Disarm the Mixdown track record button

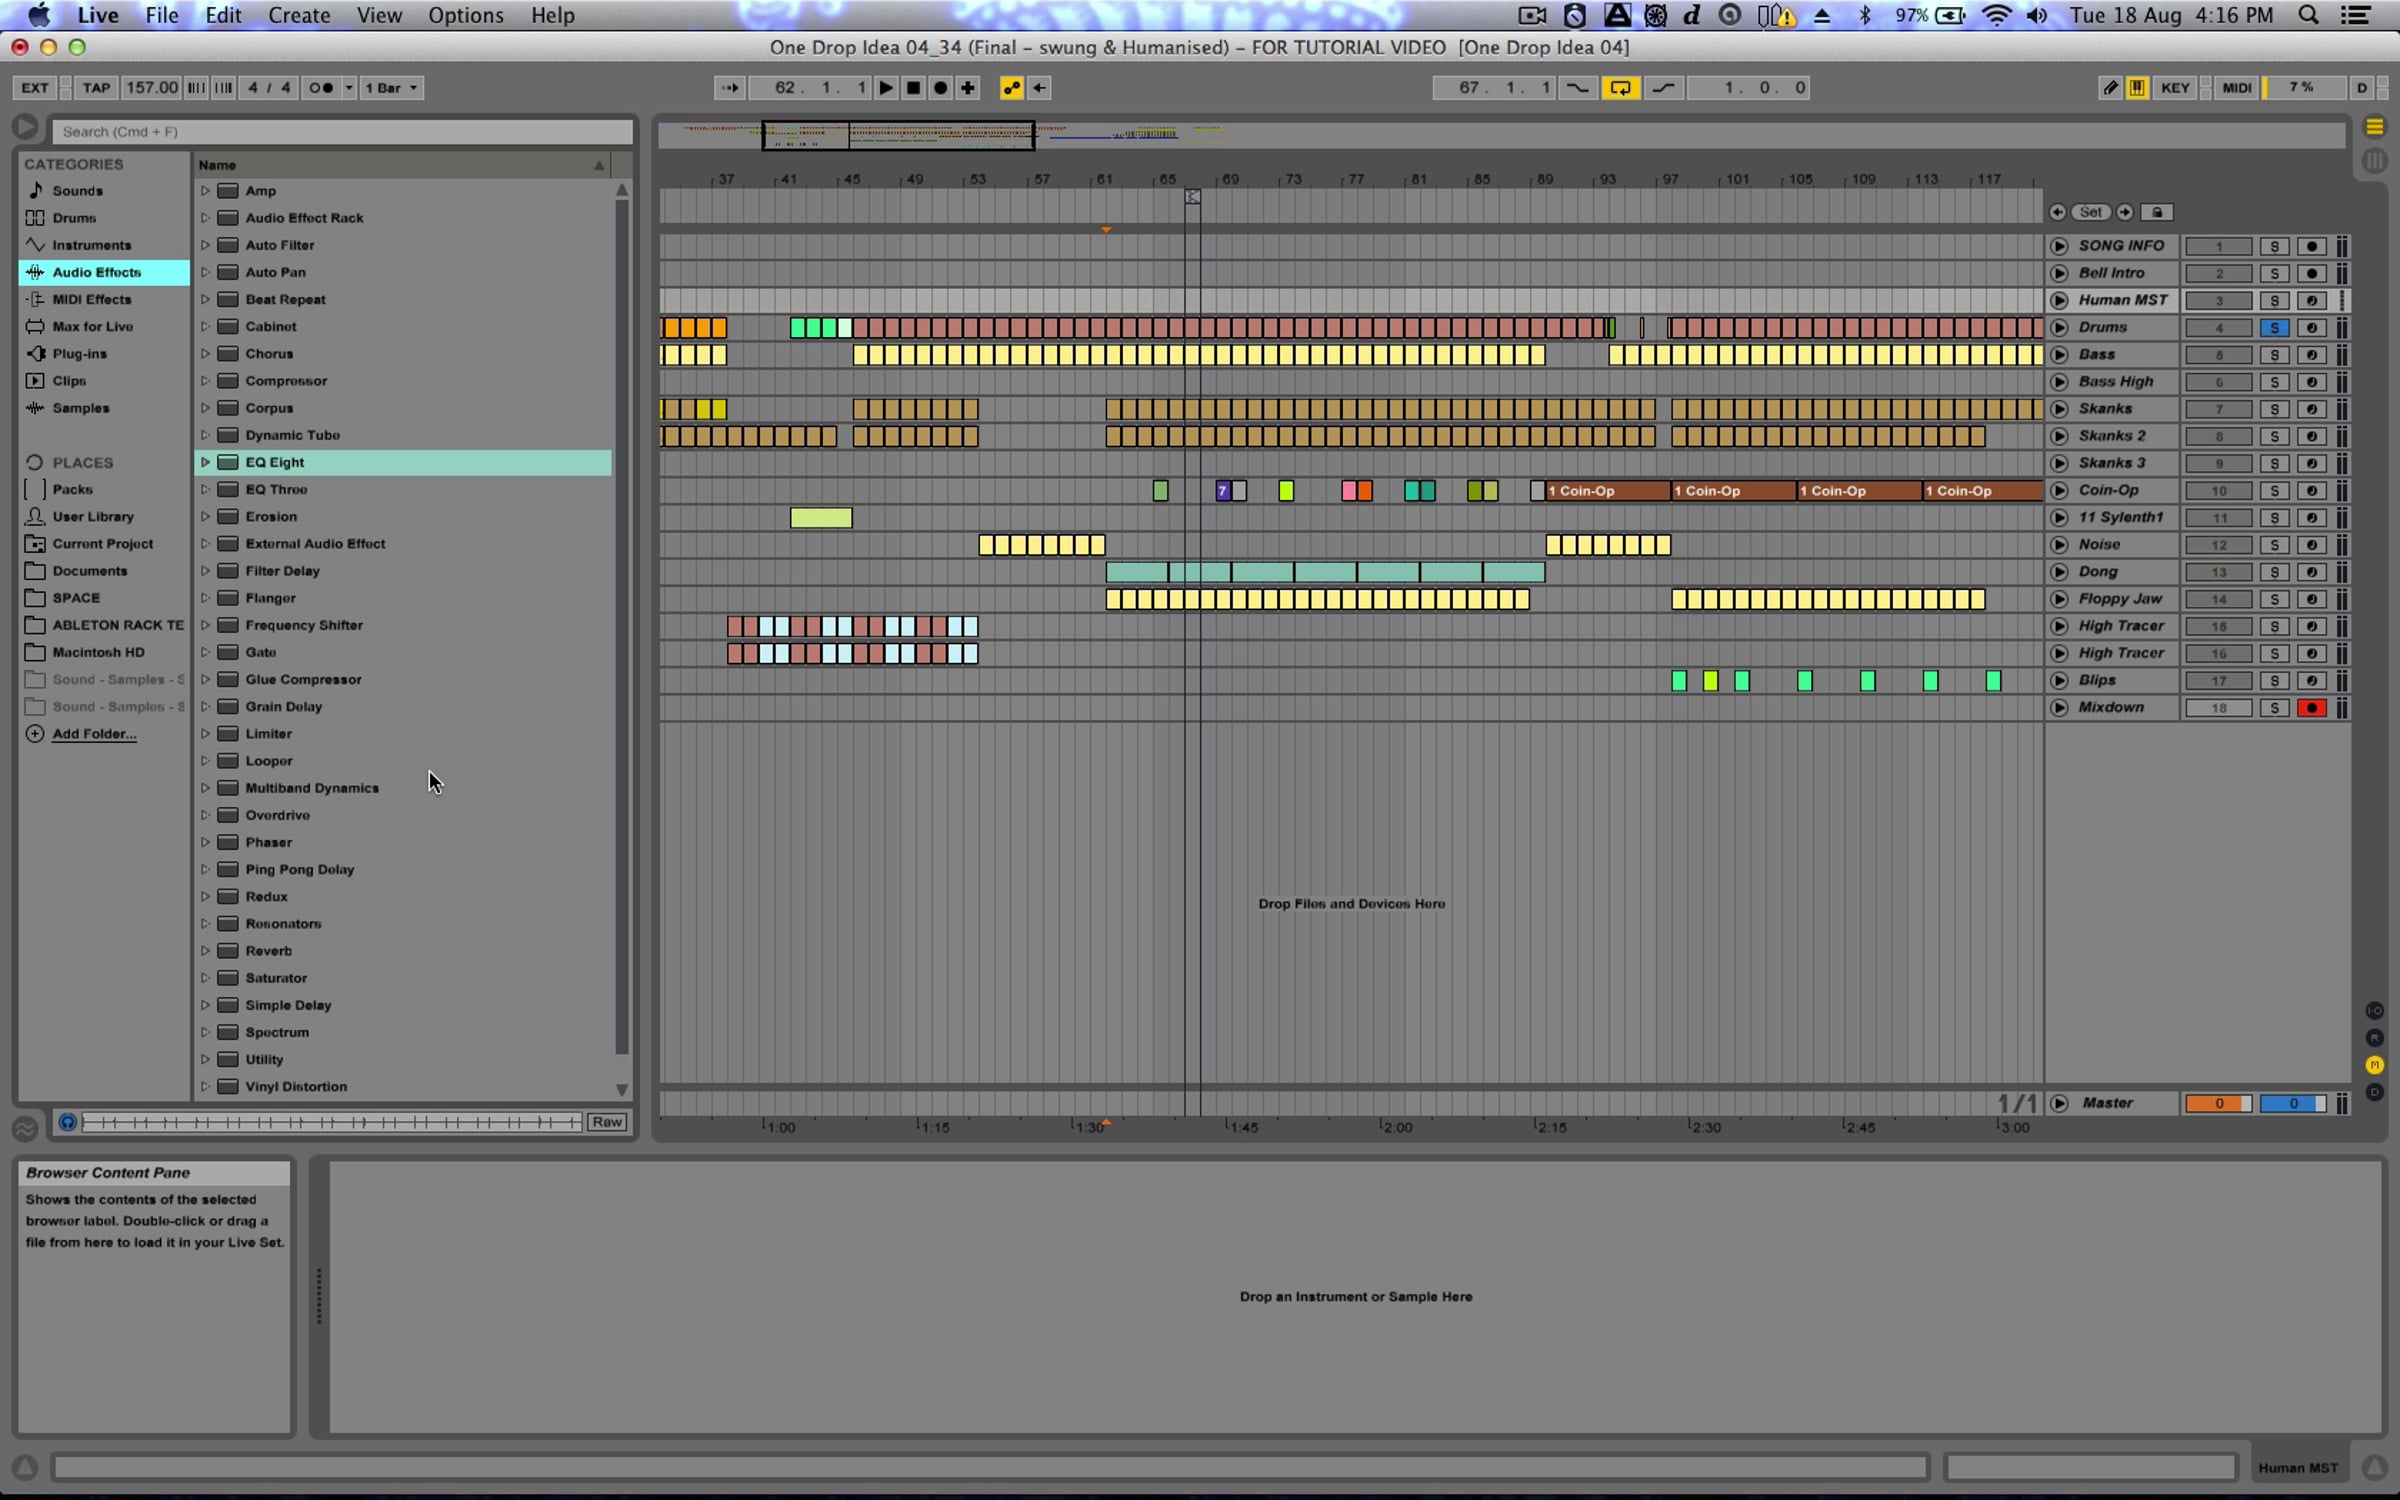coord(2311,708)
